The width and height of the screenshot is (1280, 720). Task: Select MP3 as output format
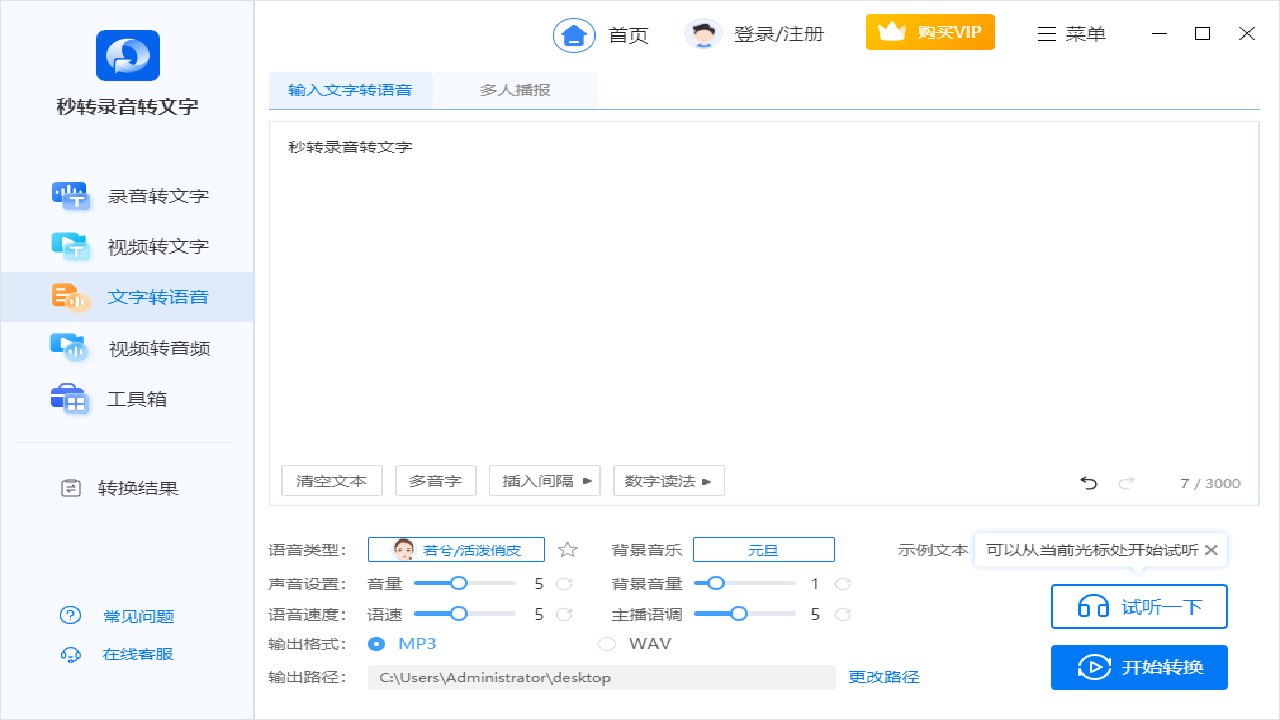pos(376,643)
